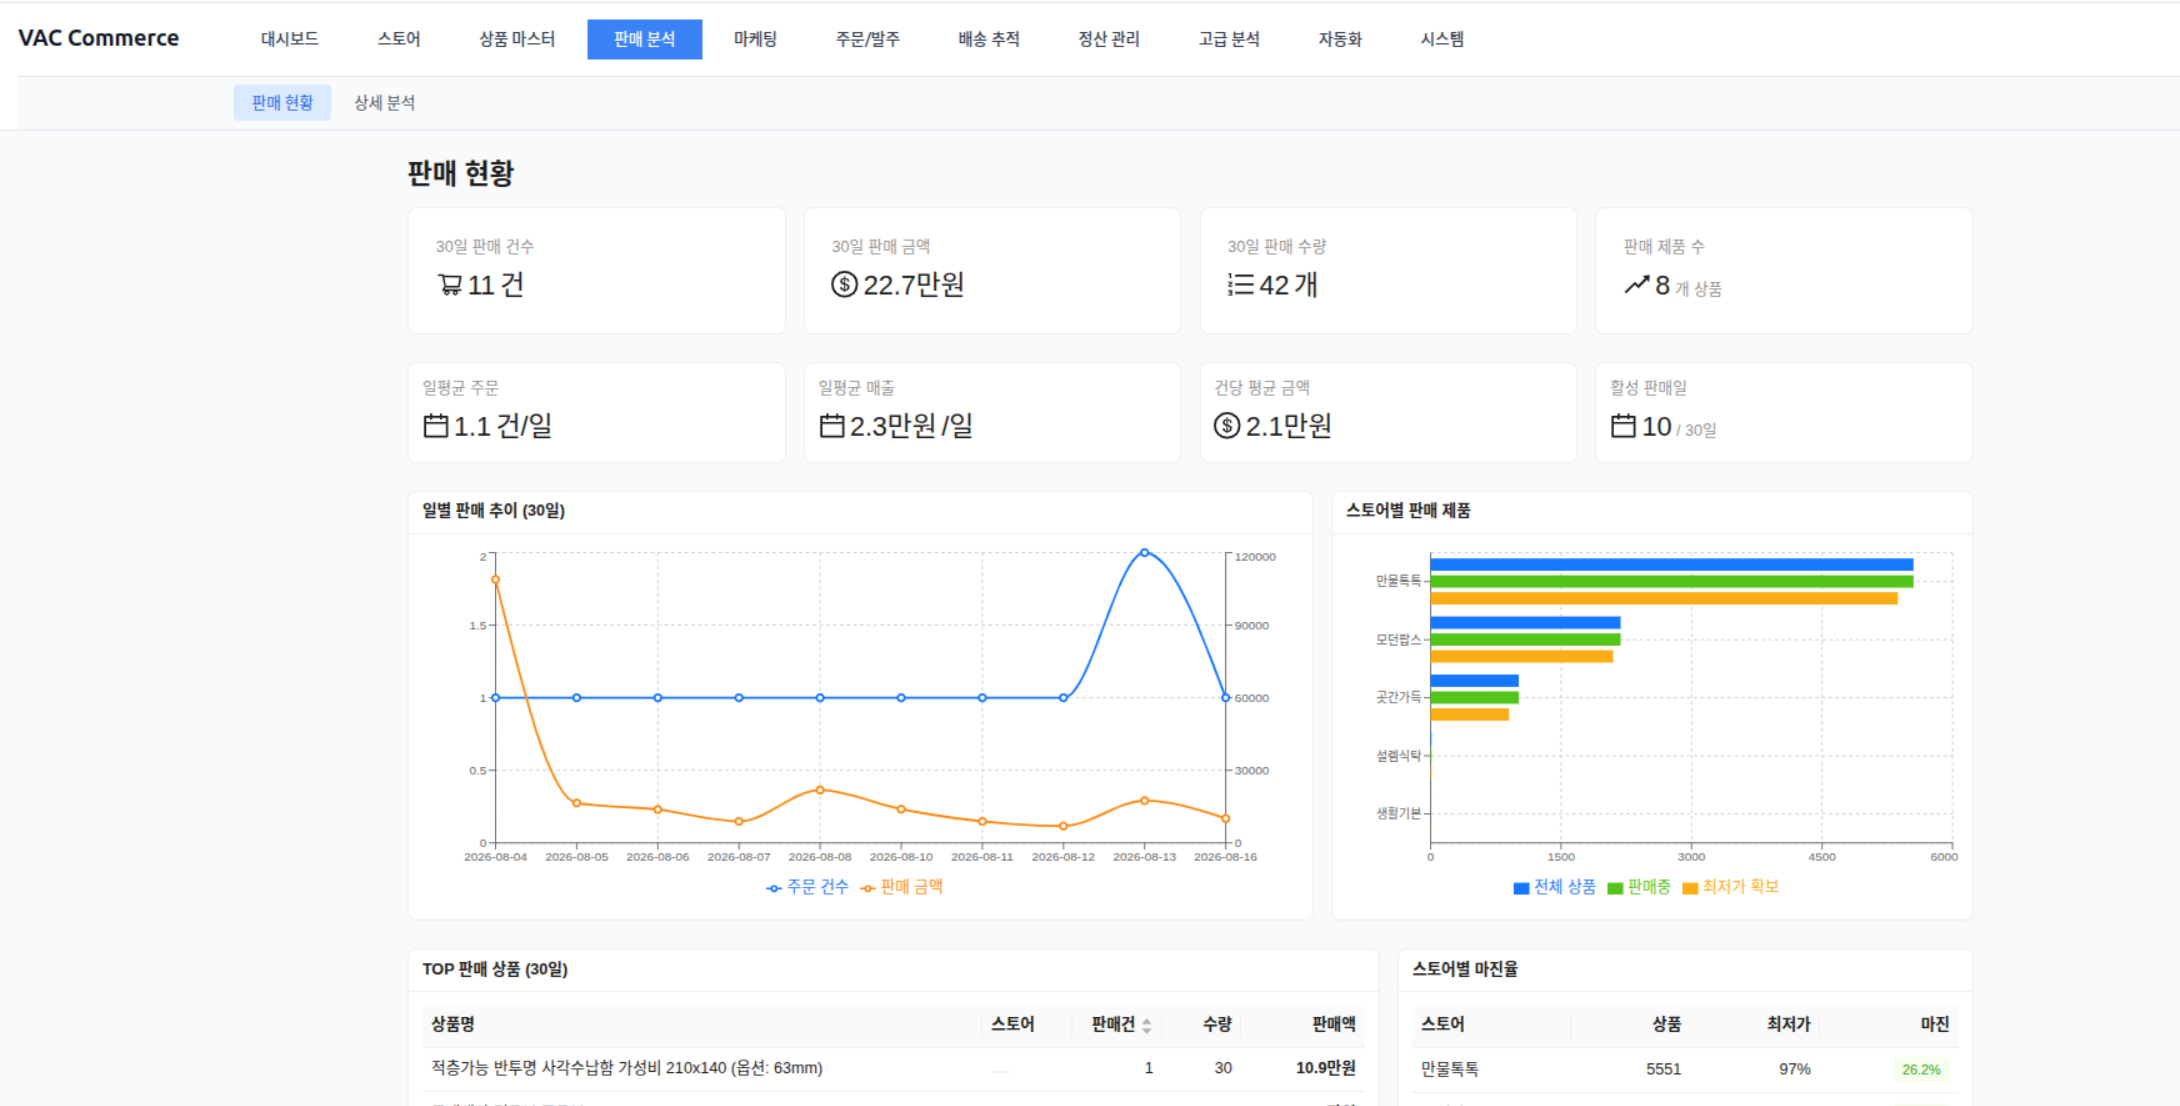This screenshot has width=2180, height=1106.
Task: Toggle the 판매 금액 legend series
Action: click(902, 887)
